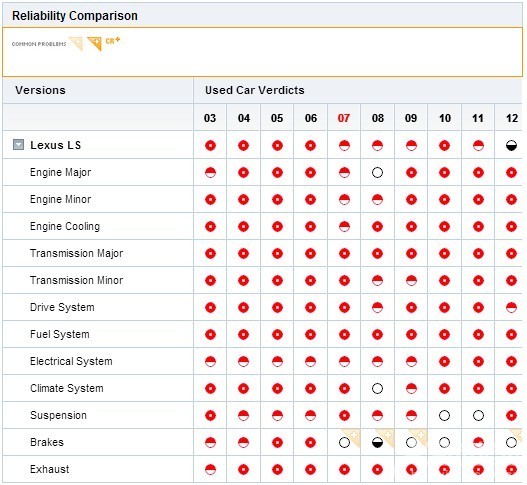Click Engine Major rating icon for 08
Image resolution: width=527 pixels, height=485 pixels.
[377, 173]
